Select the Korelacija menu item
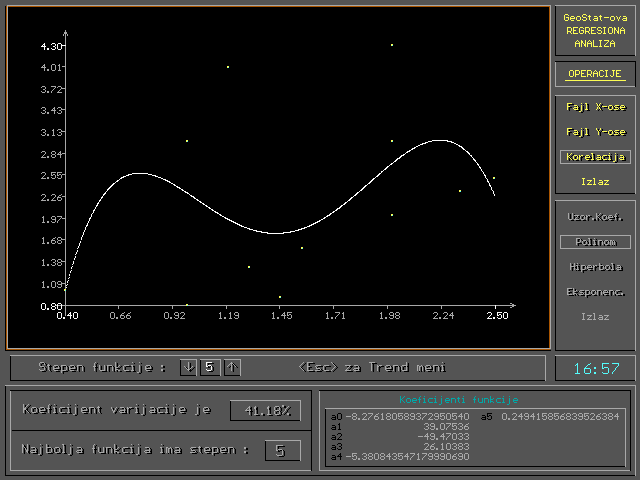 coord(595,157)
